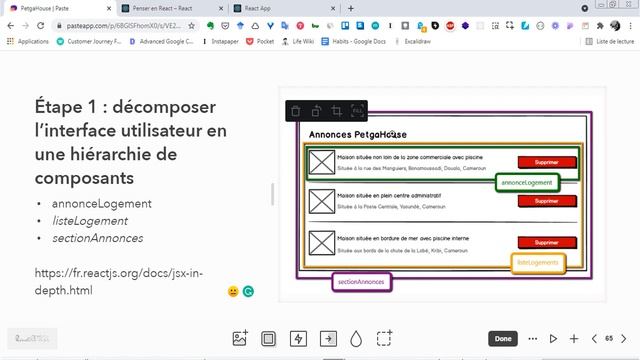This screenshot has width=640, height=360.
Task: Click the green Grammarly icon
Action: tap(248, 291)
